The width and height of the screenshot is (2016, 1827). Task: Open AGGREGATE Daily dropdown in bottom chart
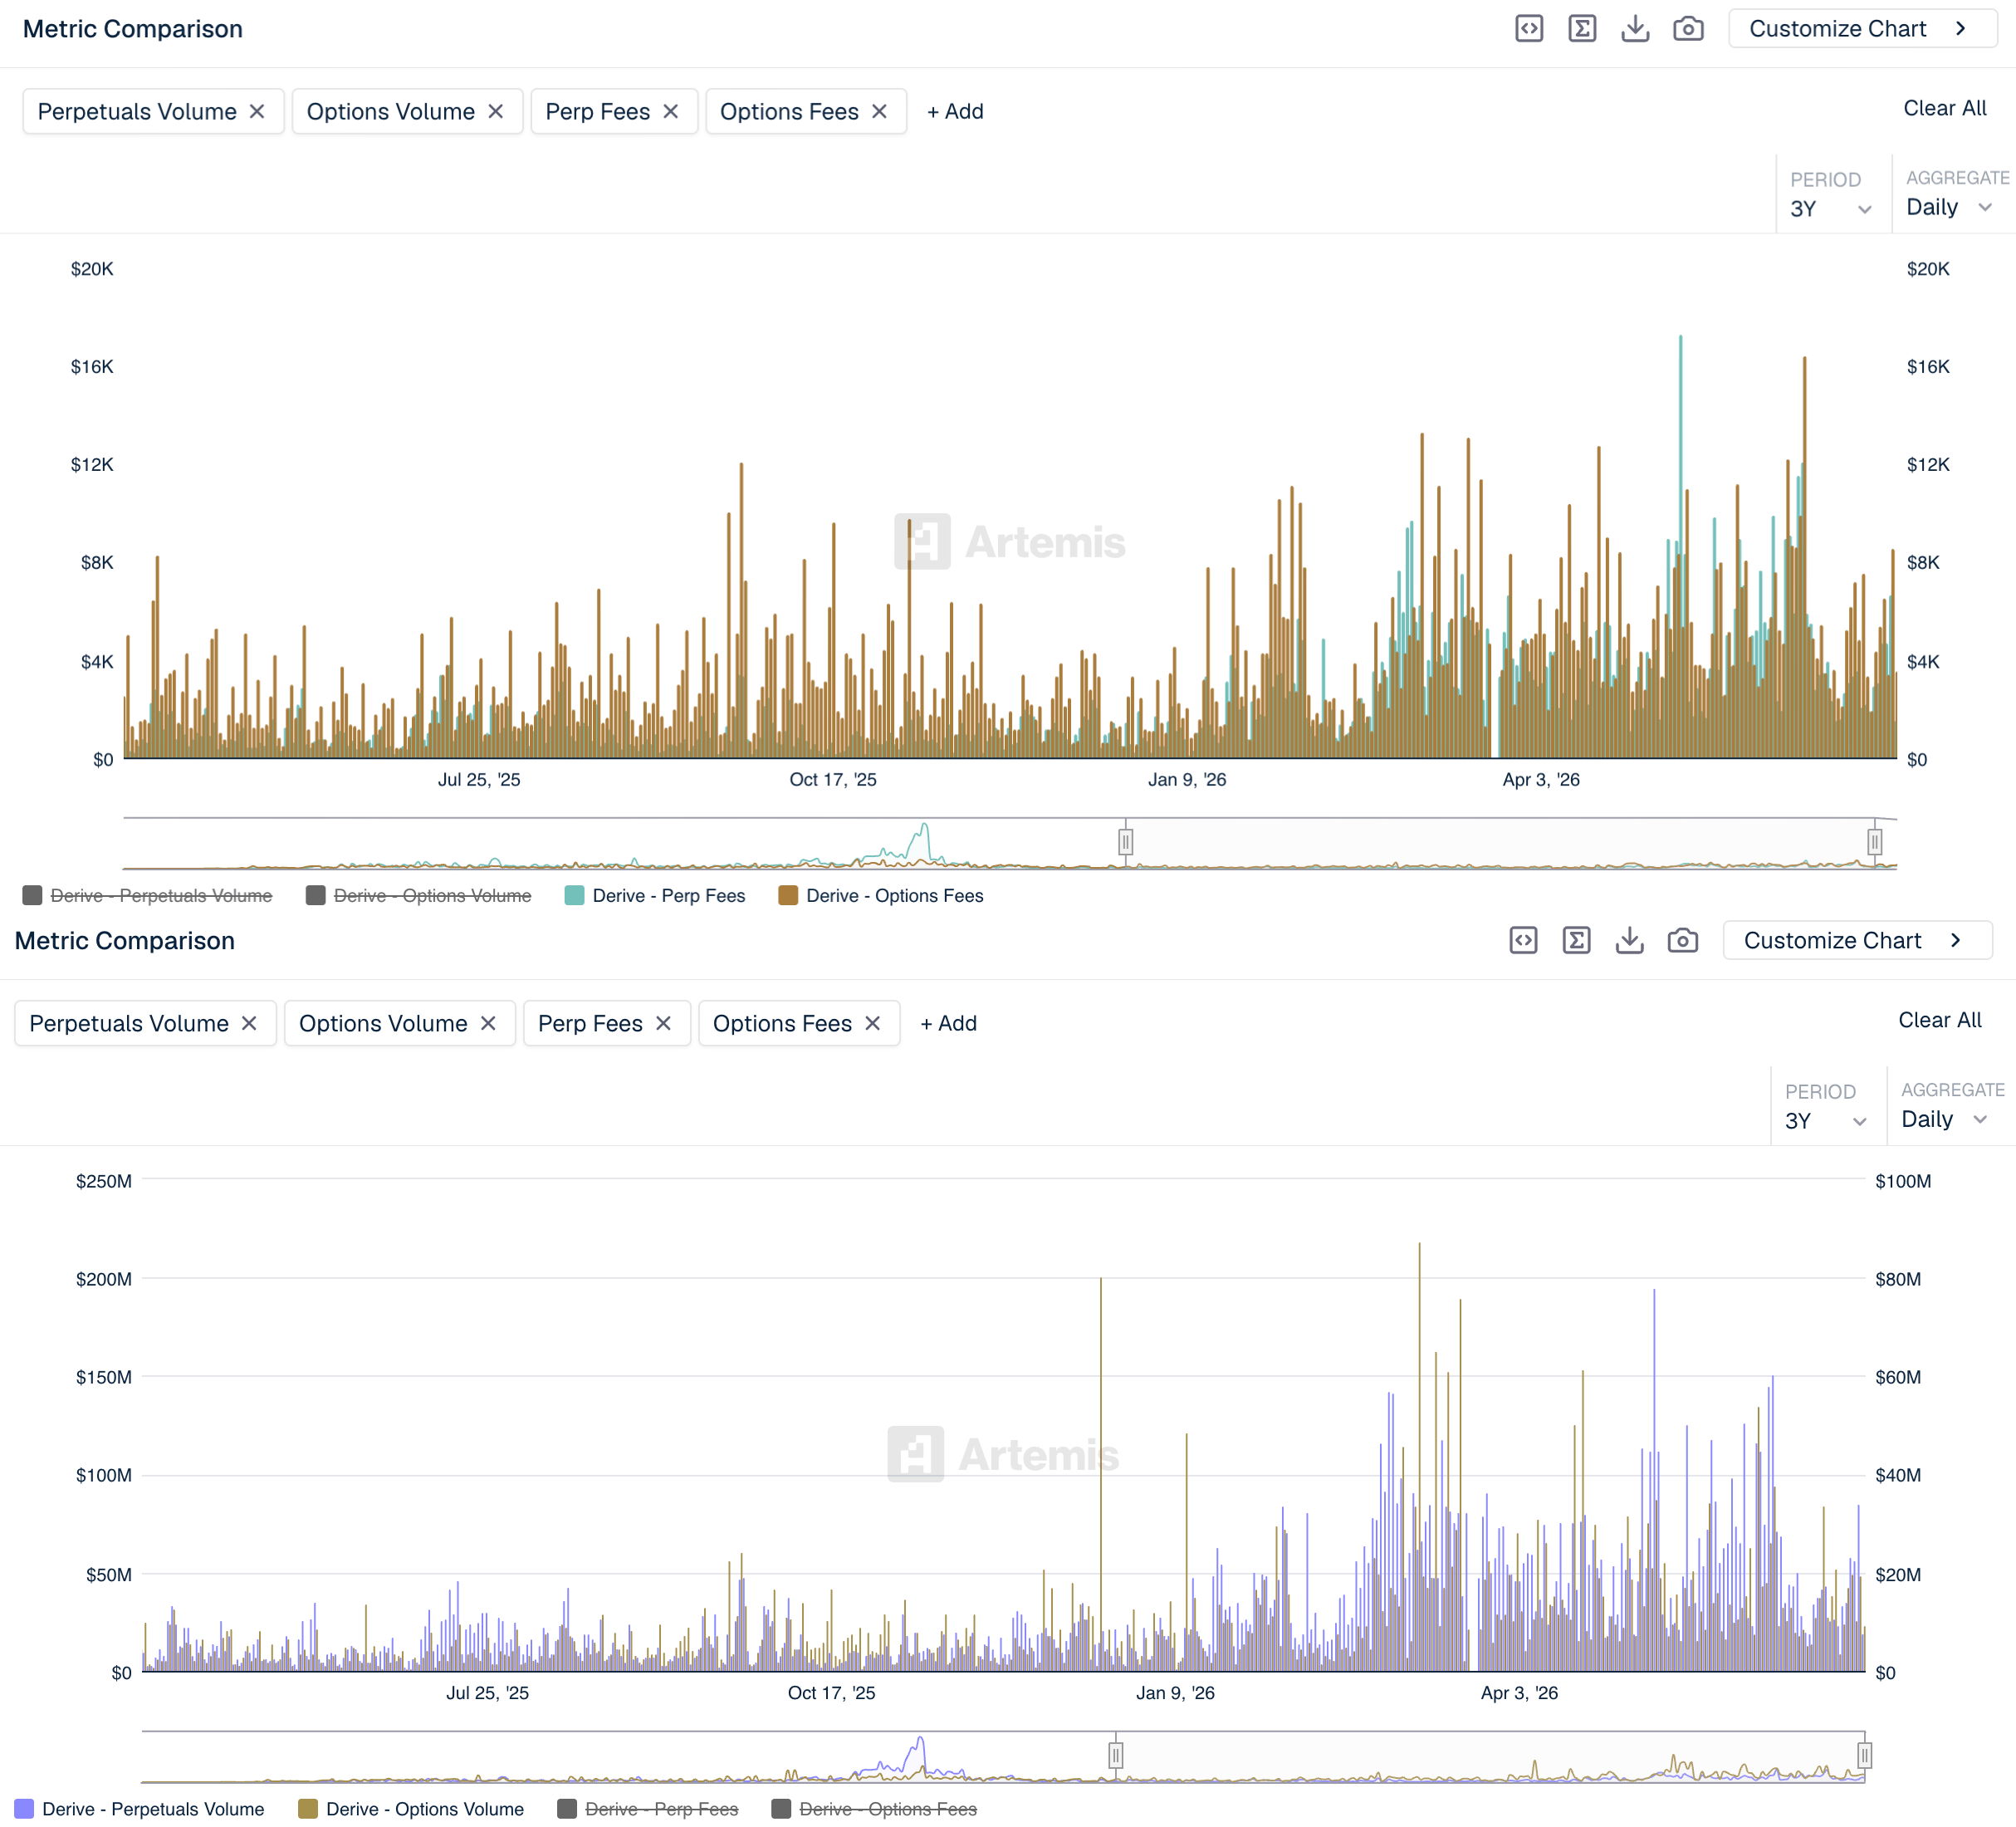(x=1945, y=1119)
